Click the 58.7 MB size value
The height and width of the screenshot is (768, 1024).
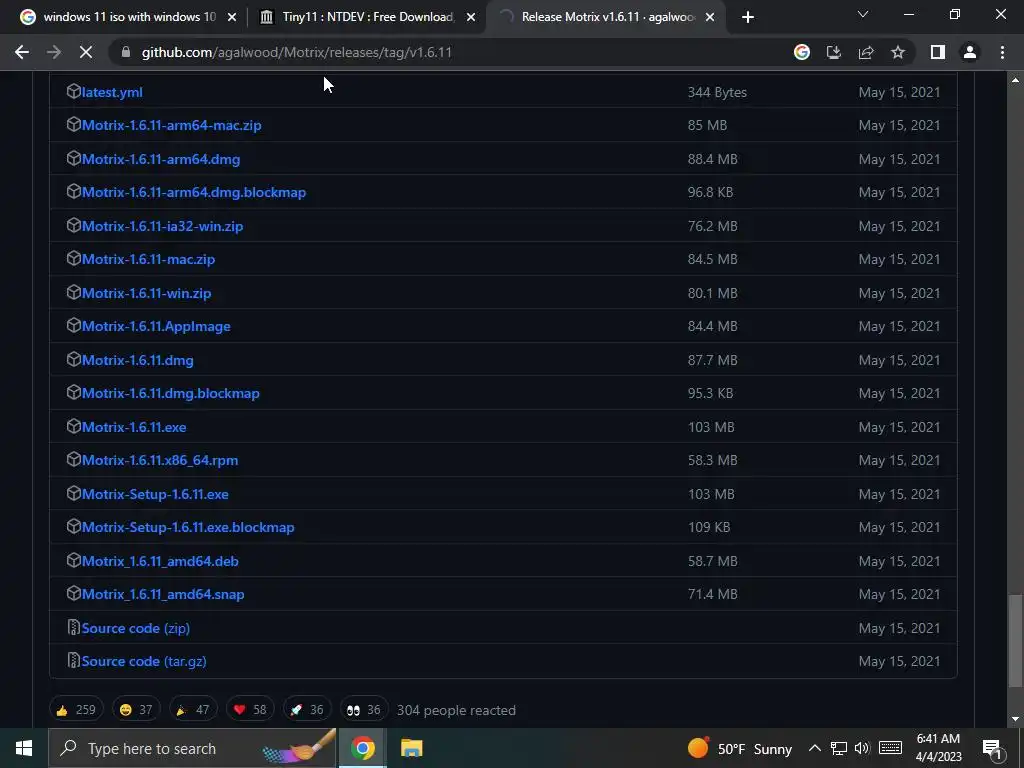pyautogui.click(x=712, y=561)
